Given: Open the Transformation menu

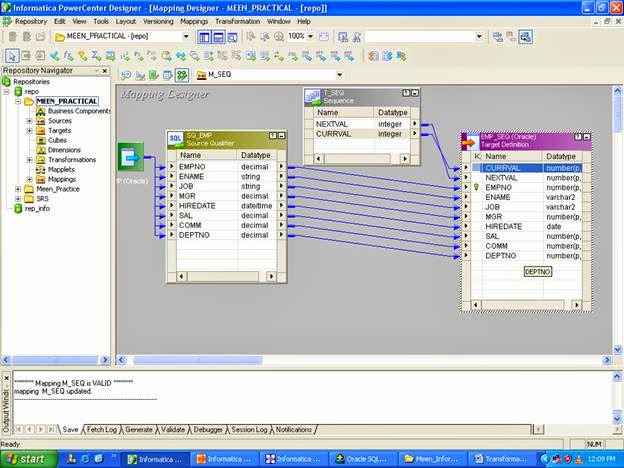Looking at the screenshot, I should click(x=238, y=21).
